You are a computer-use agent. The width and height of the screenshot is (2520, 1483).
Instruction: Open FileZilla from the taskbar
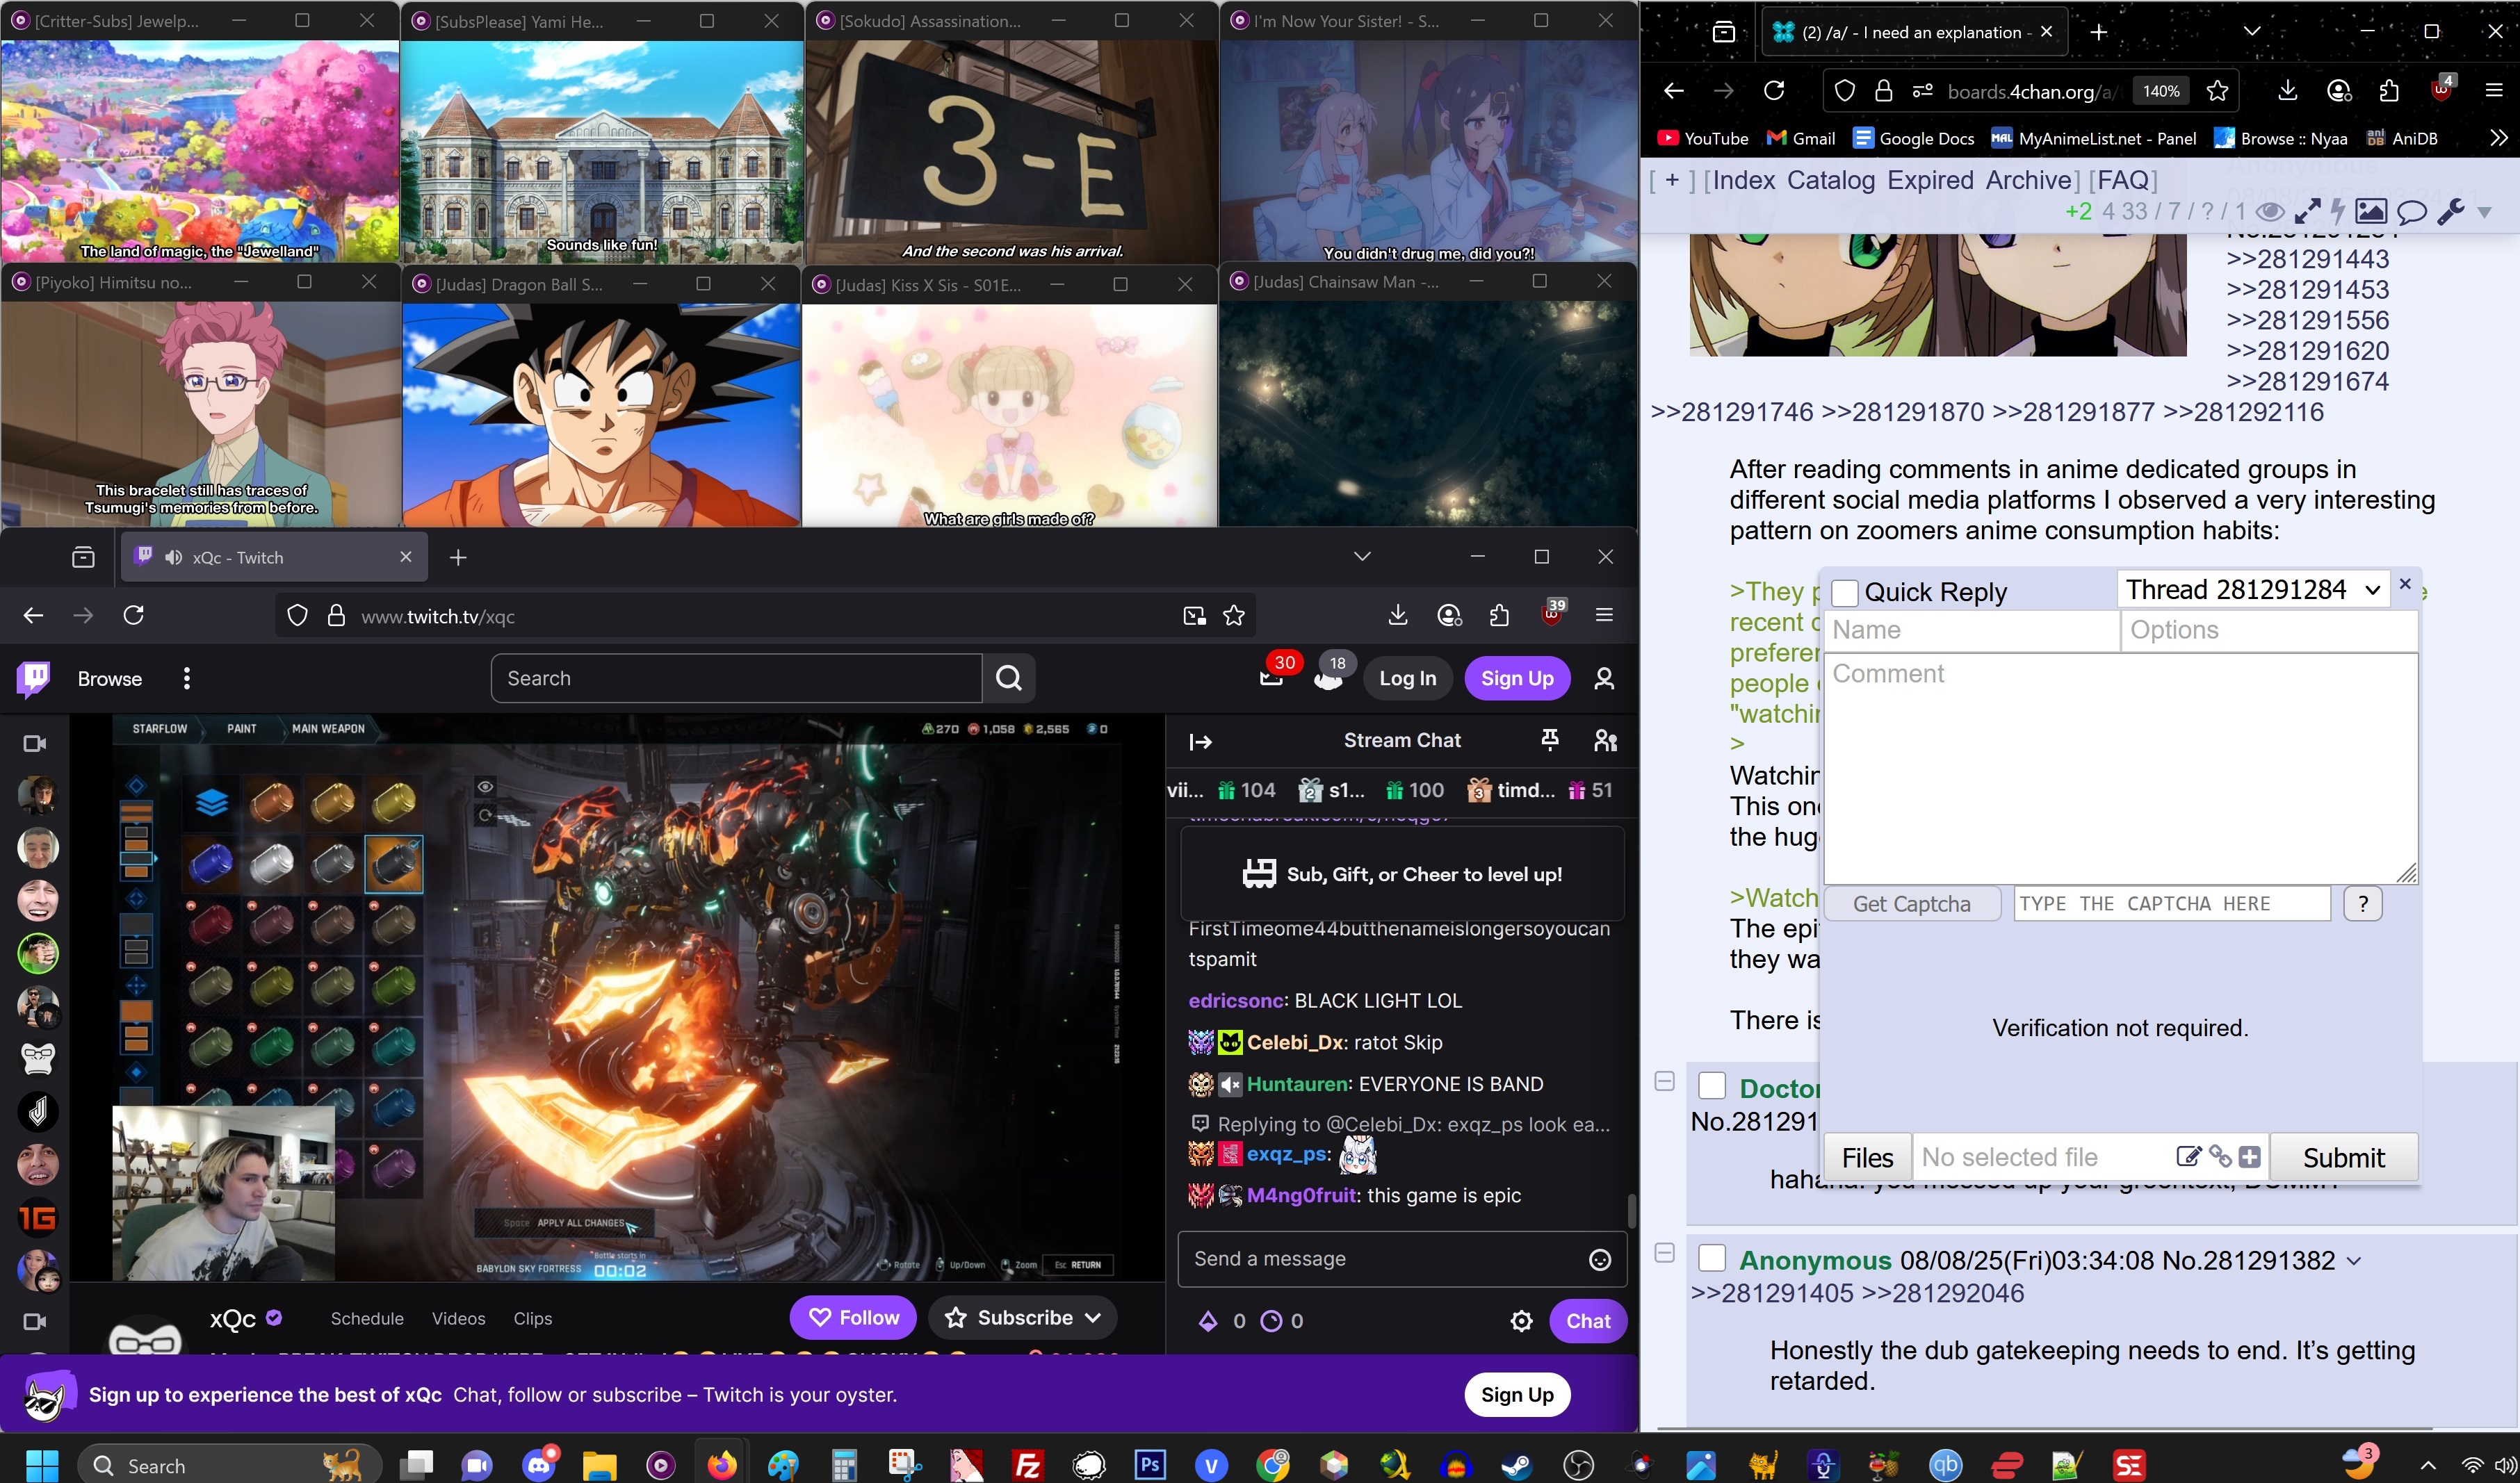[x=1027, y=1465]
